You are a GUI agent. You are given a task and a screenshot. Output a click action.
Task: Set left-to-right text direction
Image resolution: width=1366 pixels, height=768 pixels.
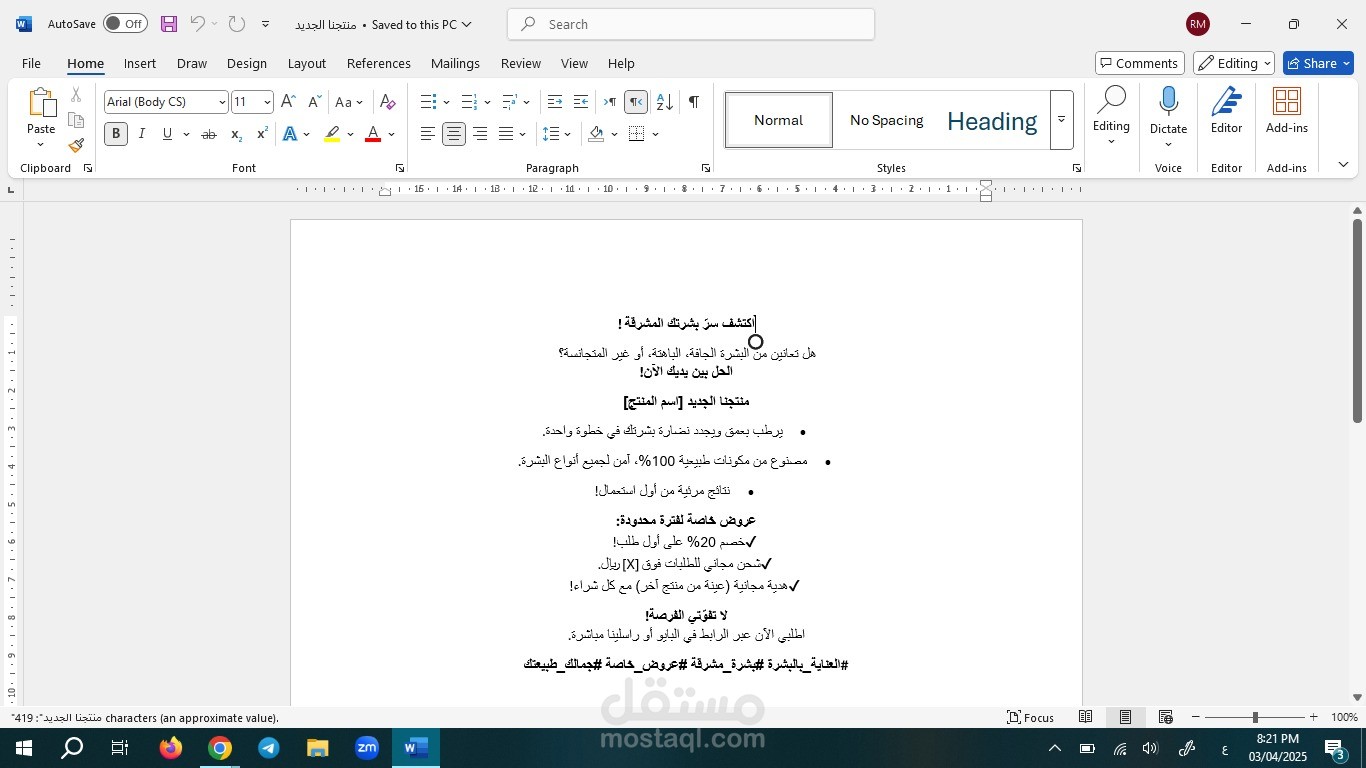click(x=610, y=102)
